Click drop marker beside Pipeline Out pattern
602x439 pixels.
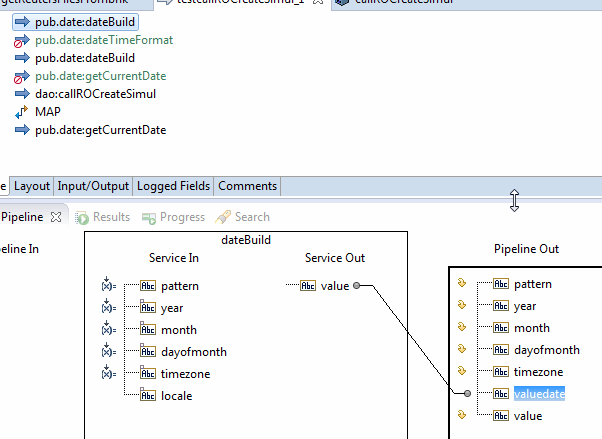(x=462, y=283)
